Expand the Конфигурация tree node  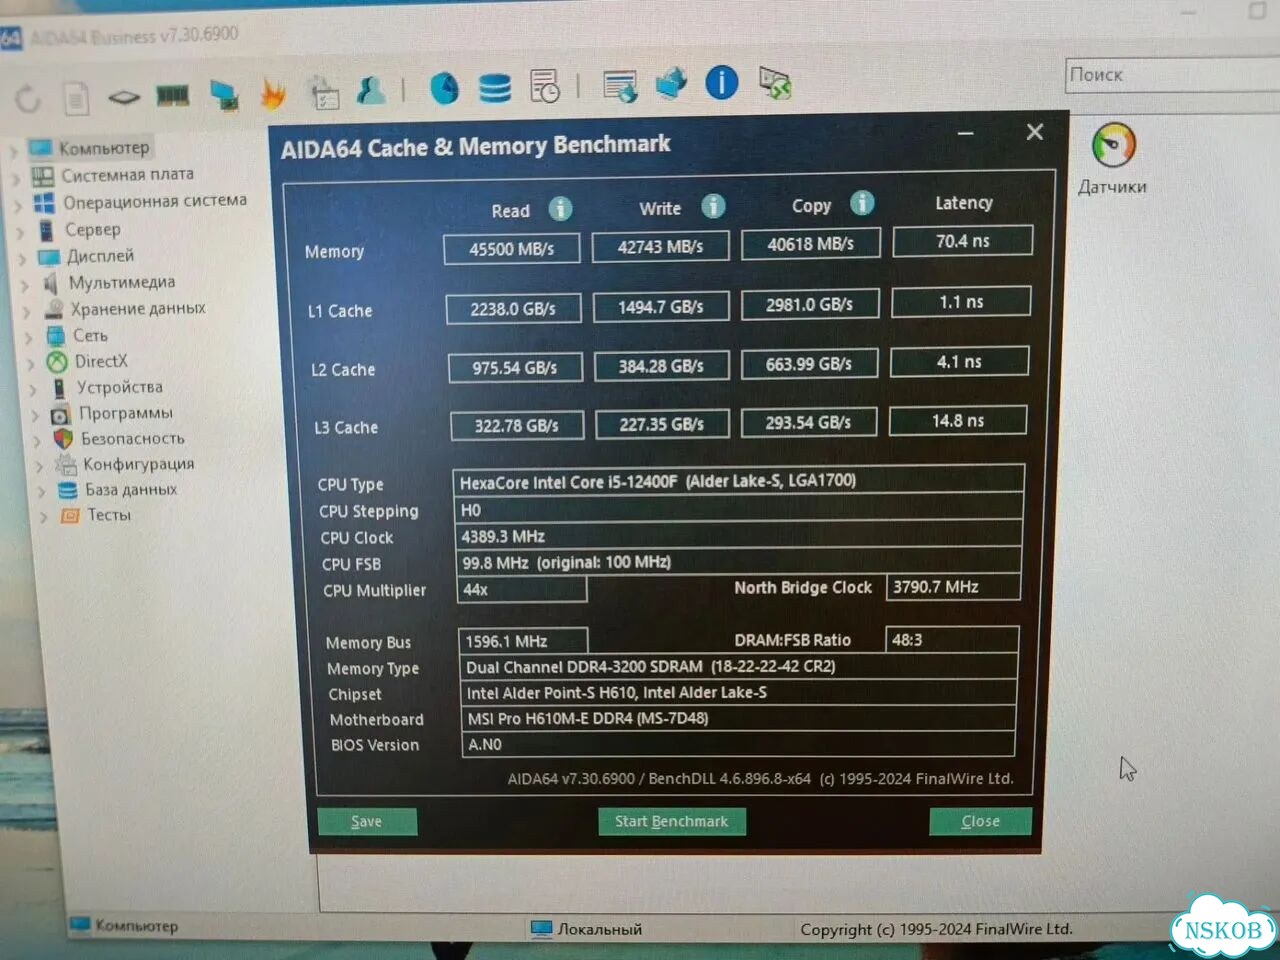pyautogui.click(x=40, y=466)
